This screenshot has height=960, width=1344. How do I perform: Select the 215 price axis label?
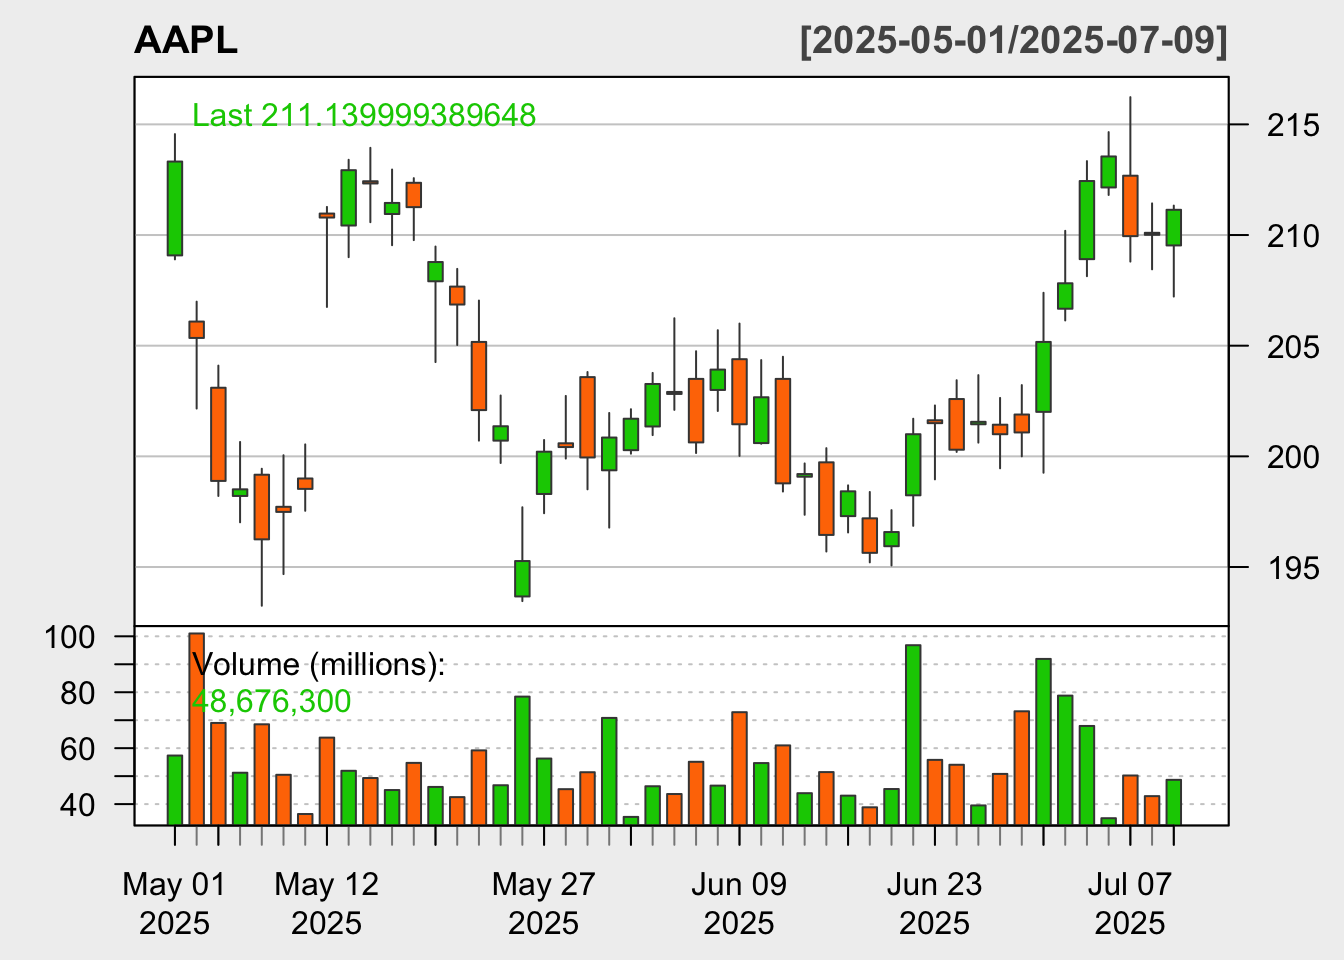click(x=1292, y=126)
